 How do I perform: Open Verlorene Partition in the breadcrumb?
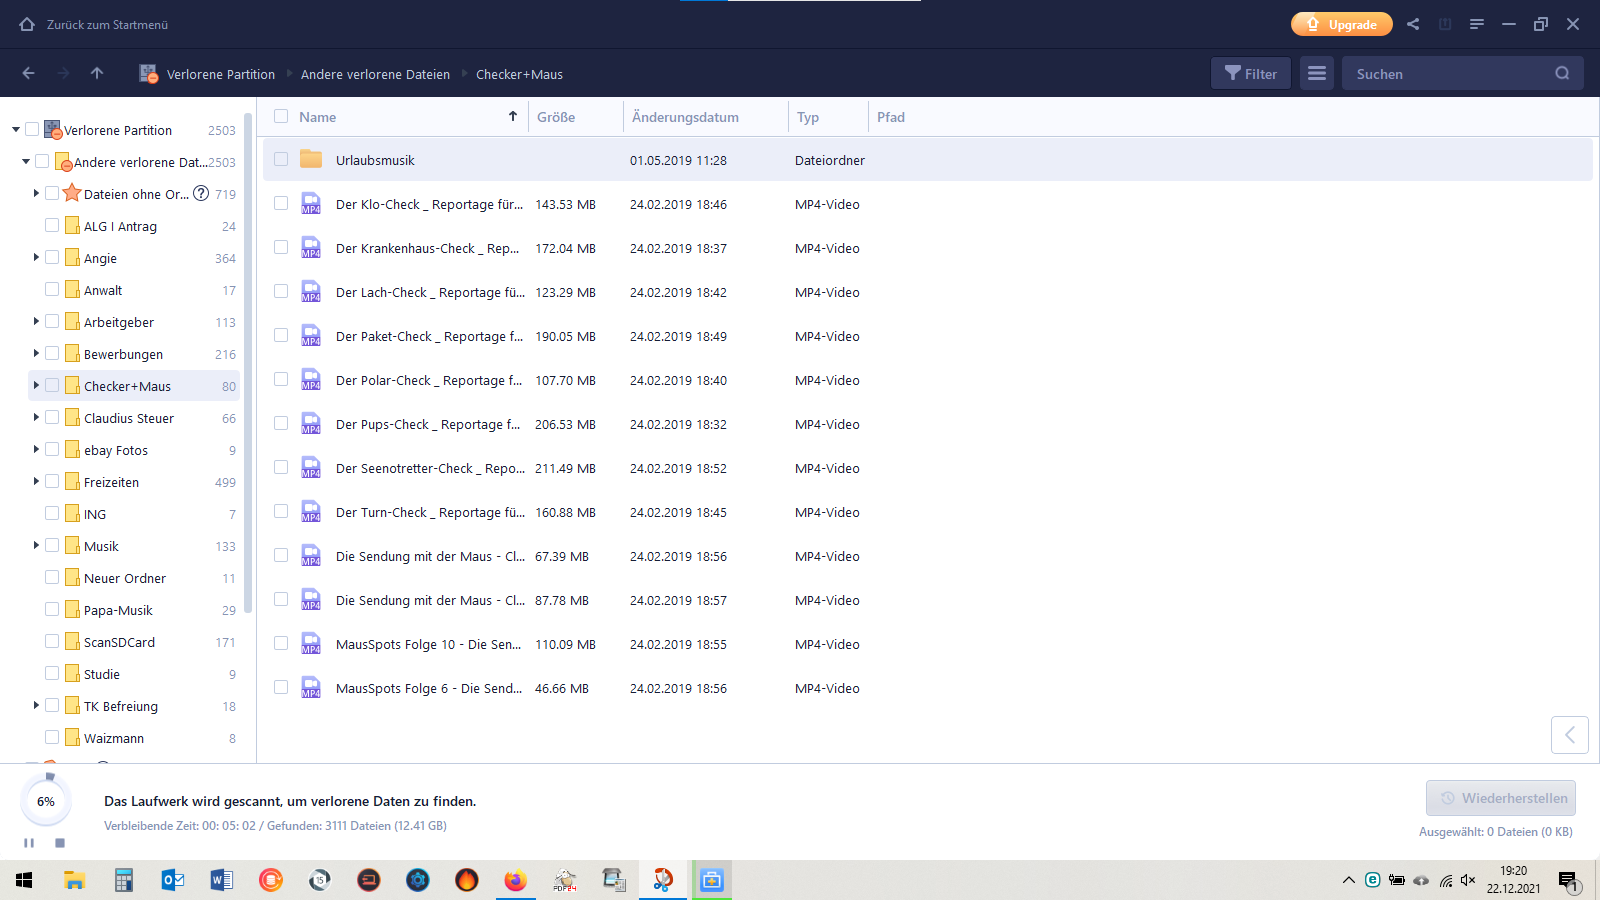[221, 74]
